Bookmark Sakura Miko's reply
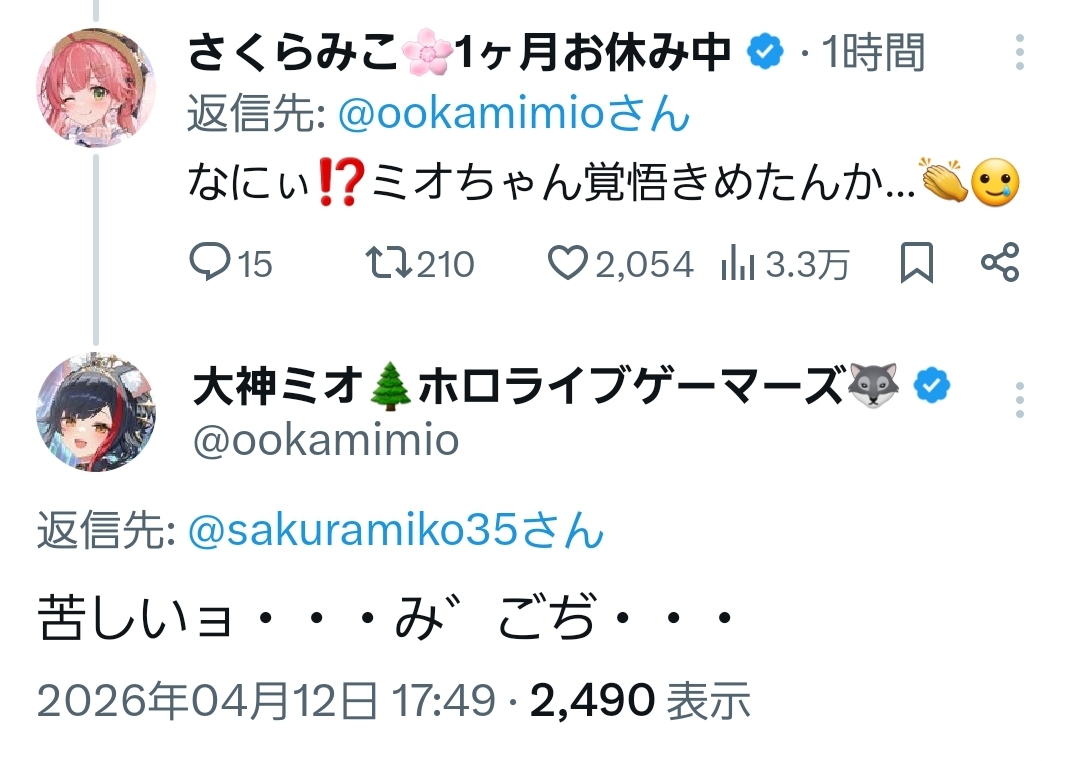Image resolution: width=1080 pixels, height=761 pixels. click(916, 263)
